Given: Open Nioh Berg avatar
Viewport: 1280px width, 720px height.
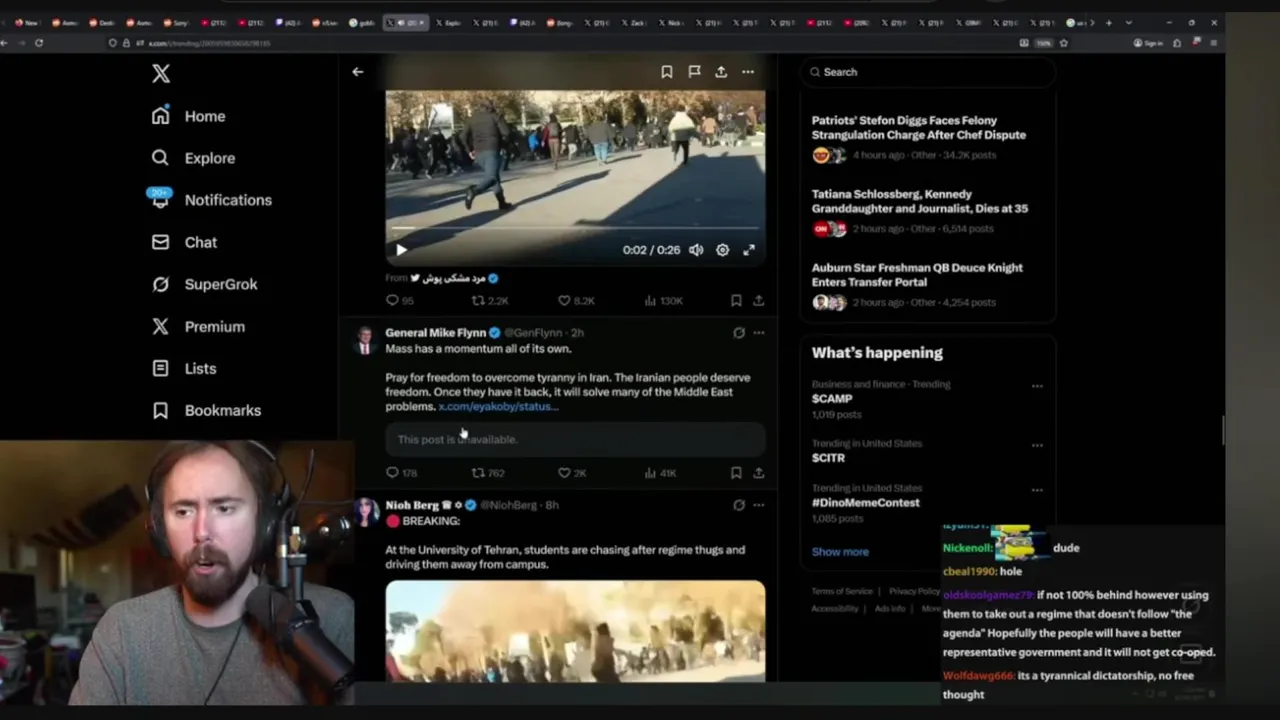Looking at the screenshot, I should 366,512.
